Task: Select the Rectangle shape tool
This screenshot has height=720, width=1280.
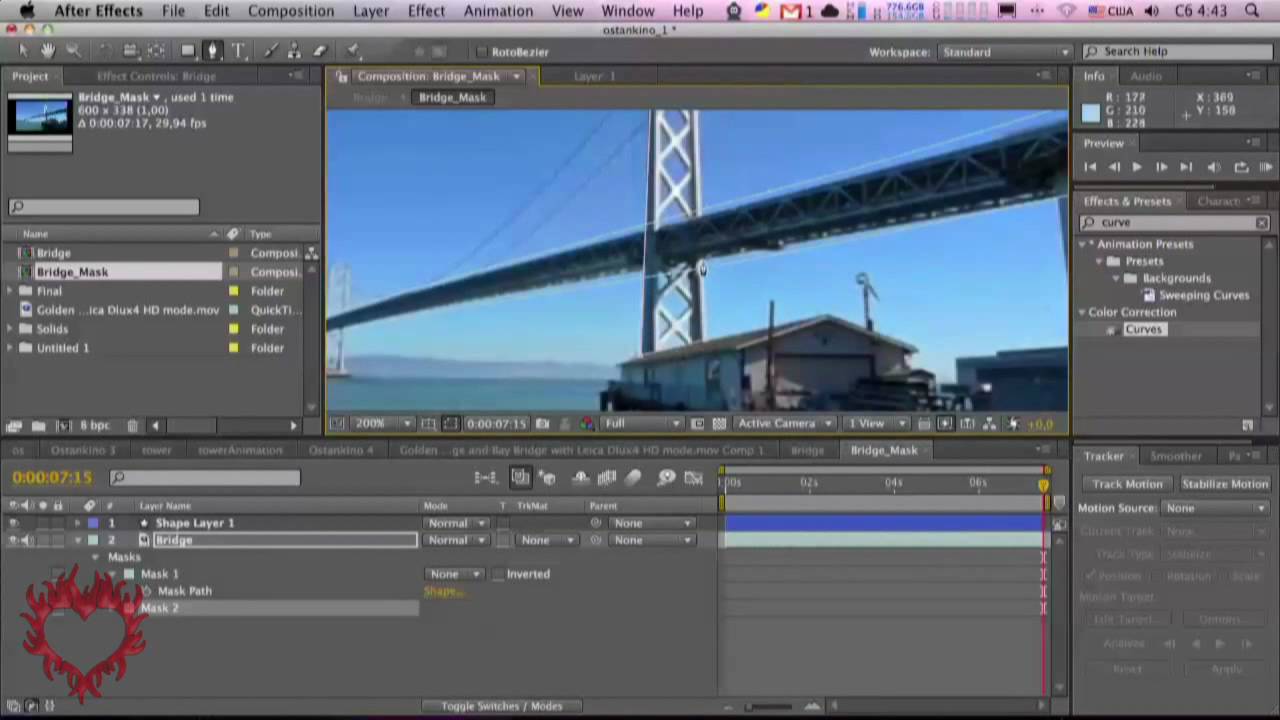Action: 187,51
